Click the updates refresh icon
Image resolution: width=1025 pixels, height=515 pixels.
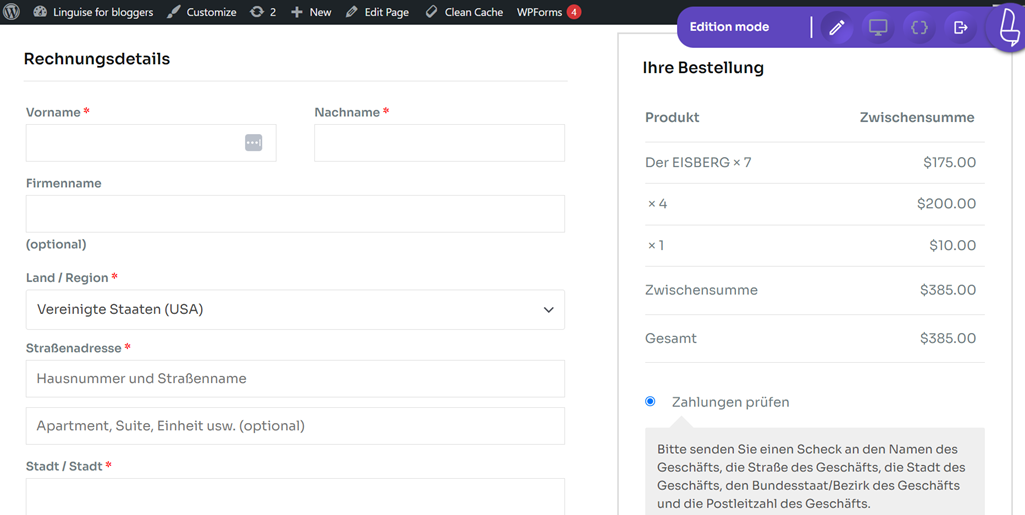(x=257, y=12)
